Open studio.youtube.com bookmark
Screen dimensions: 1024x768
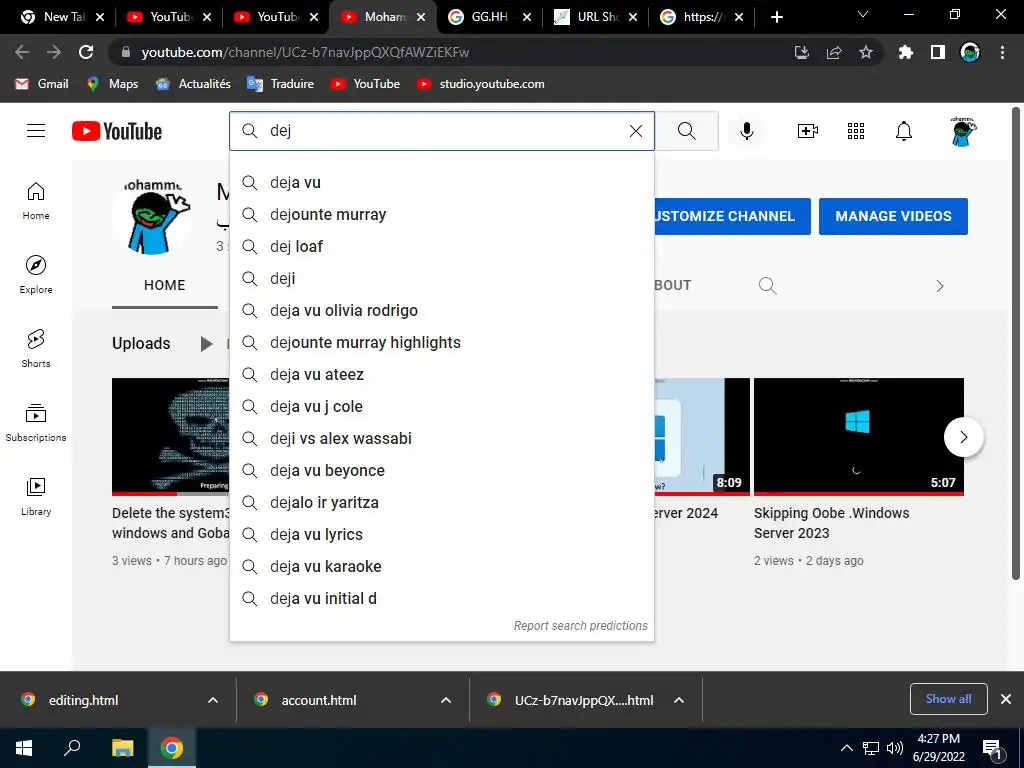tap(480, 84)
